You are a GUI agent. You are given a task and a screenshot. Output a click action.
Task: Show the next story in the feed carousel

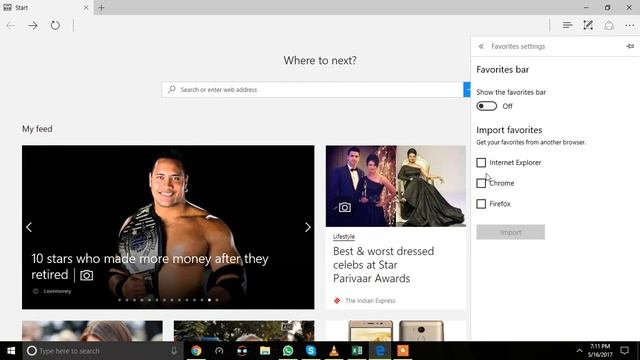(308, 227)
